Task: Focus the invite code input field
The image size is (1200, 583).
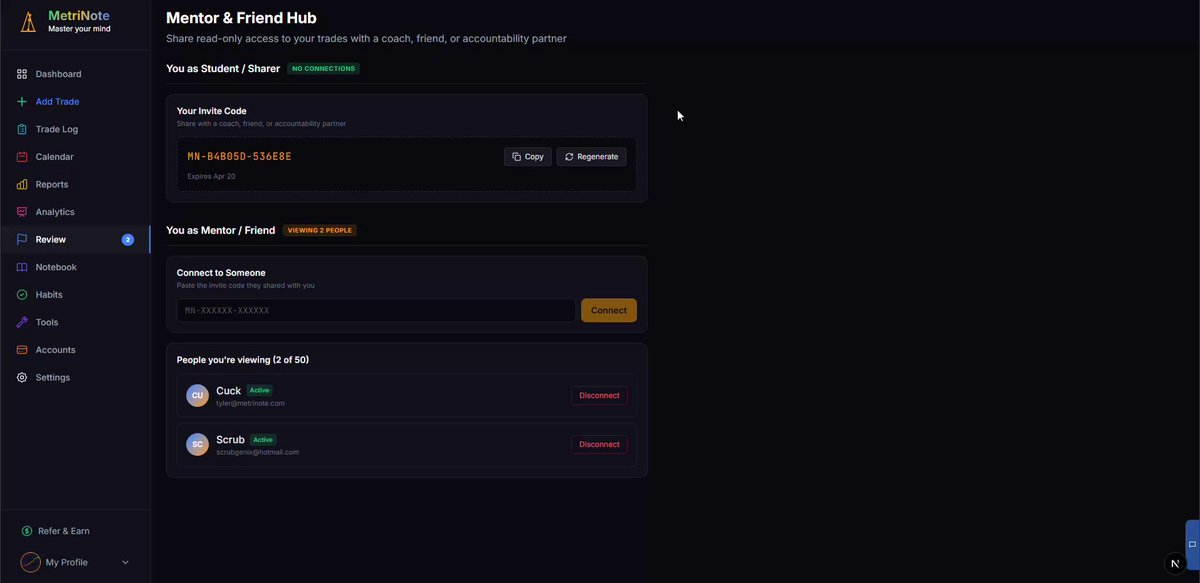Action: coord(376,310)
